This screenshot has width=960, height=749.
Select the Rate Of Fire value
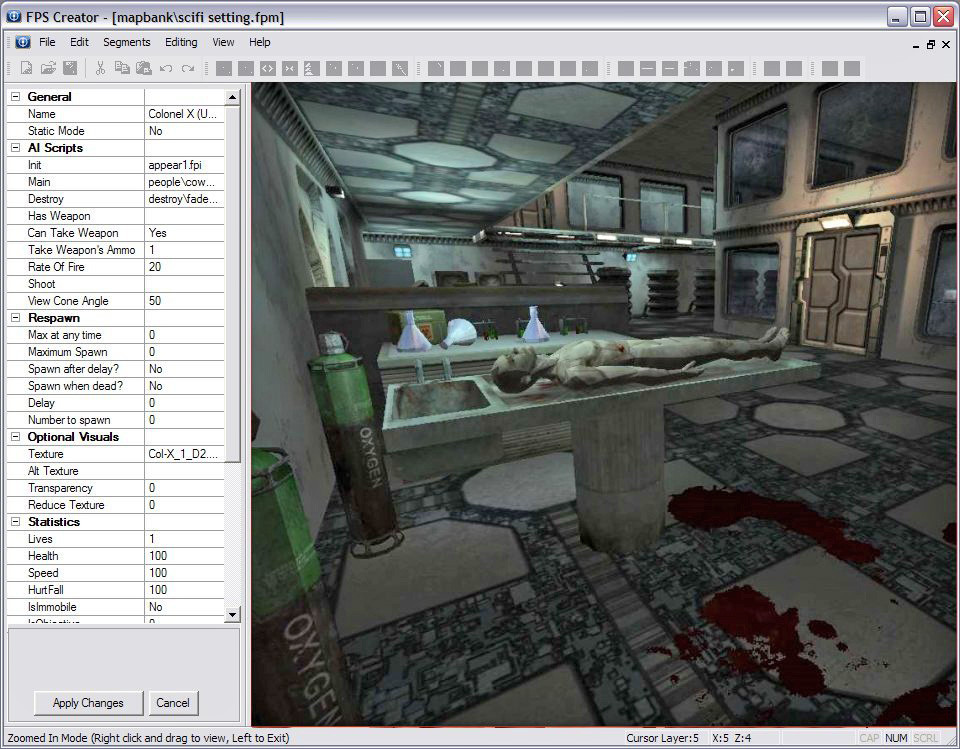tap(184, 267)
